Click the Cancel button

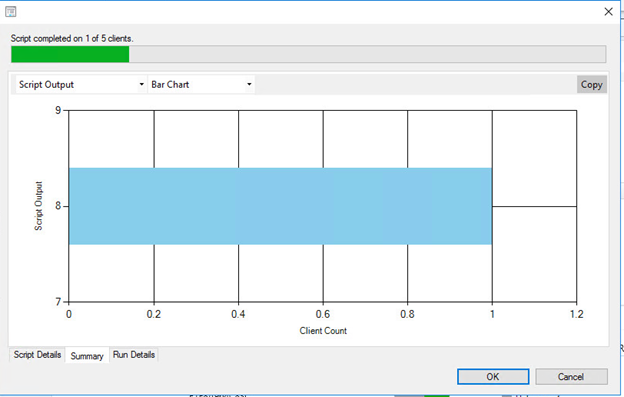(571, 377)
